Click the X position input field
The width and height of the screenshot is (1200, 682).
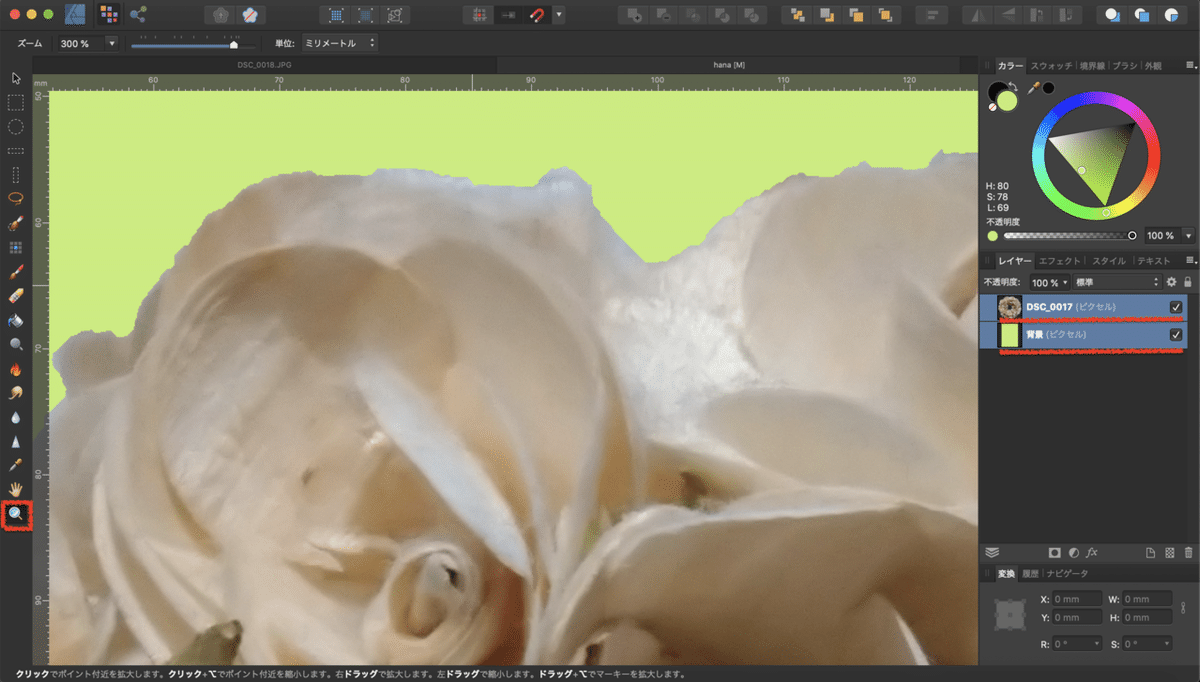pos(1078,599)
